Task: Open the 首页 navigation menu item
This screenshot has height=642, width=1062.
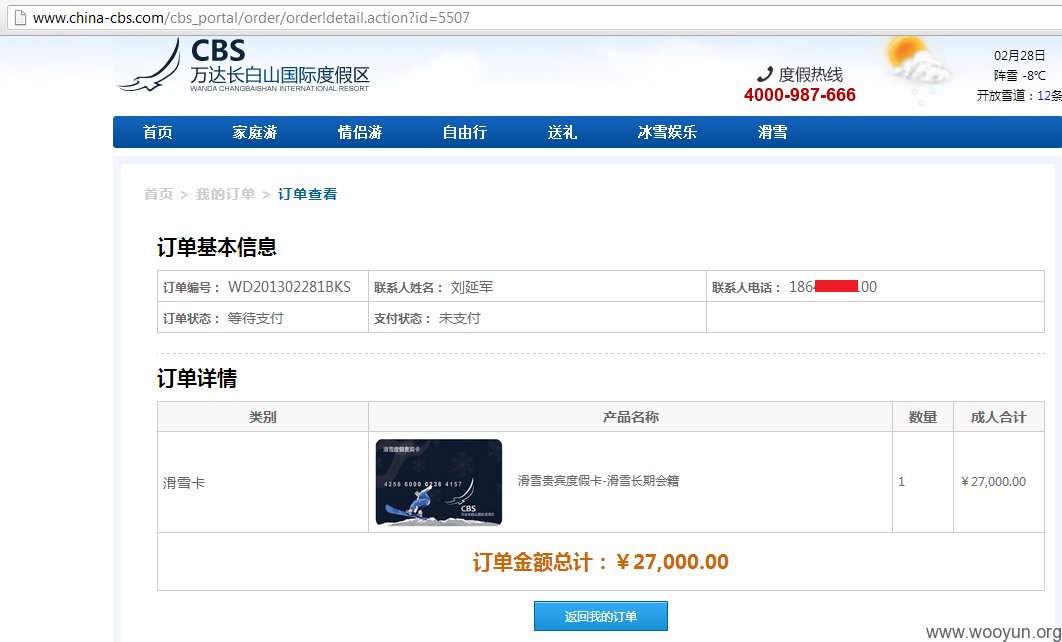Action: click(x=158, y=132)
